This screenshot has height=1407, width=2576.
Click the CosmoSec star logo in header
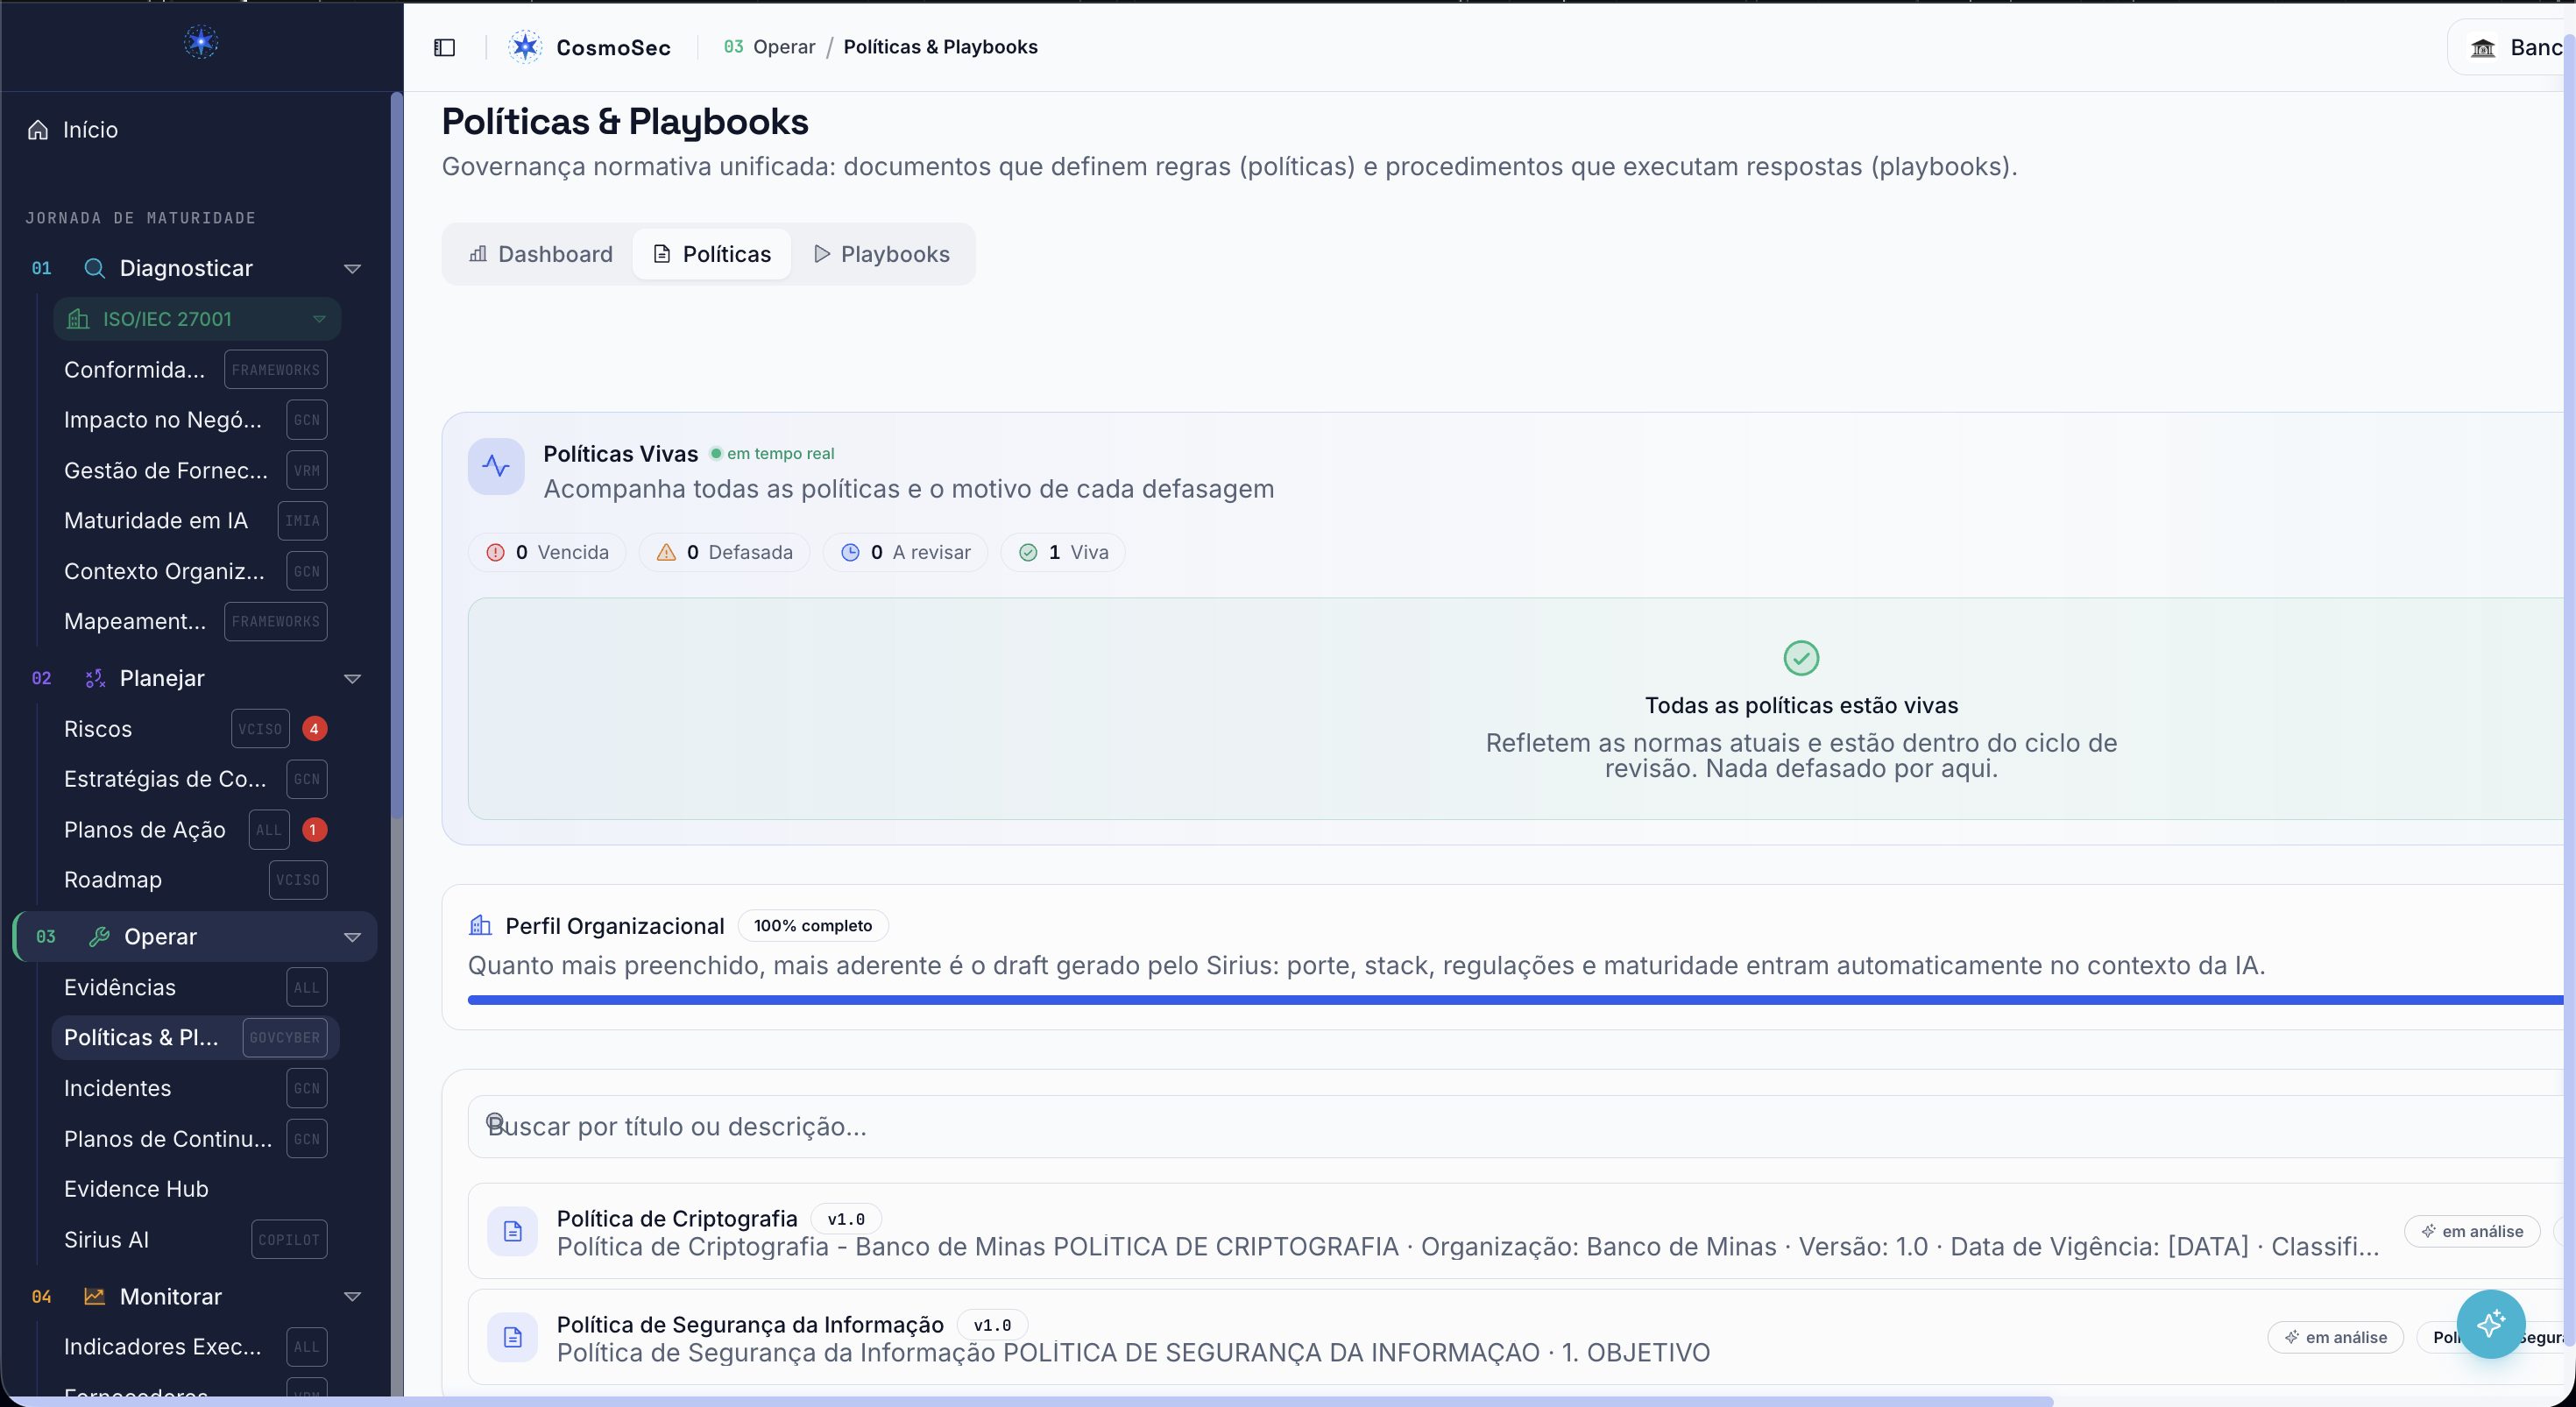525,47
